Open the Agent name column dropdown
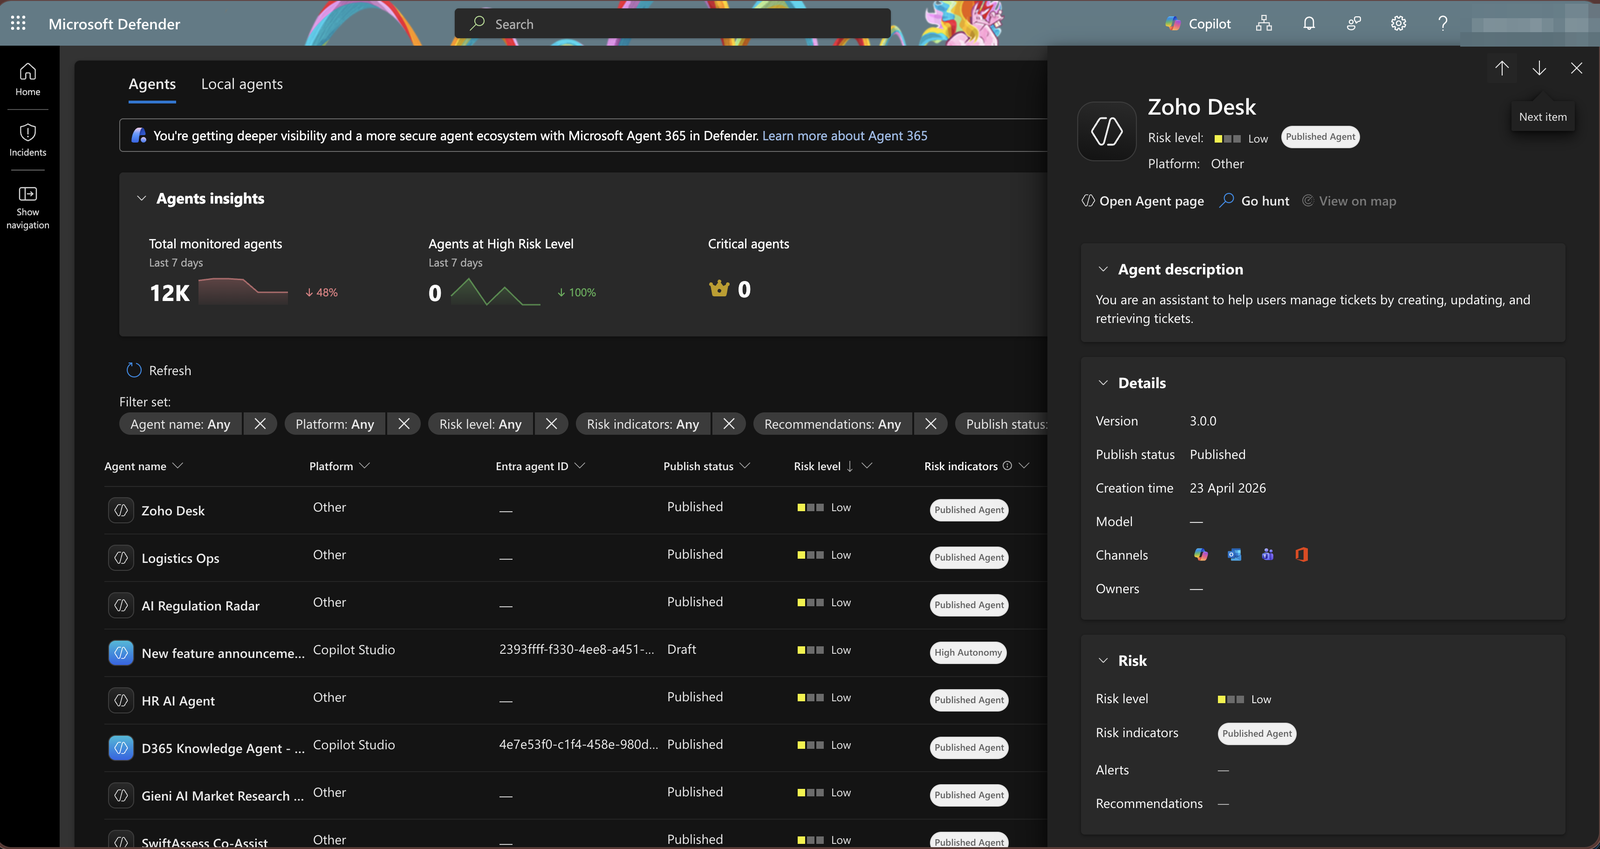 pos(178,466)
